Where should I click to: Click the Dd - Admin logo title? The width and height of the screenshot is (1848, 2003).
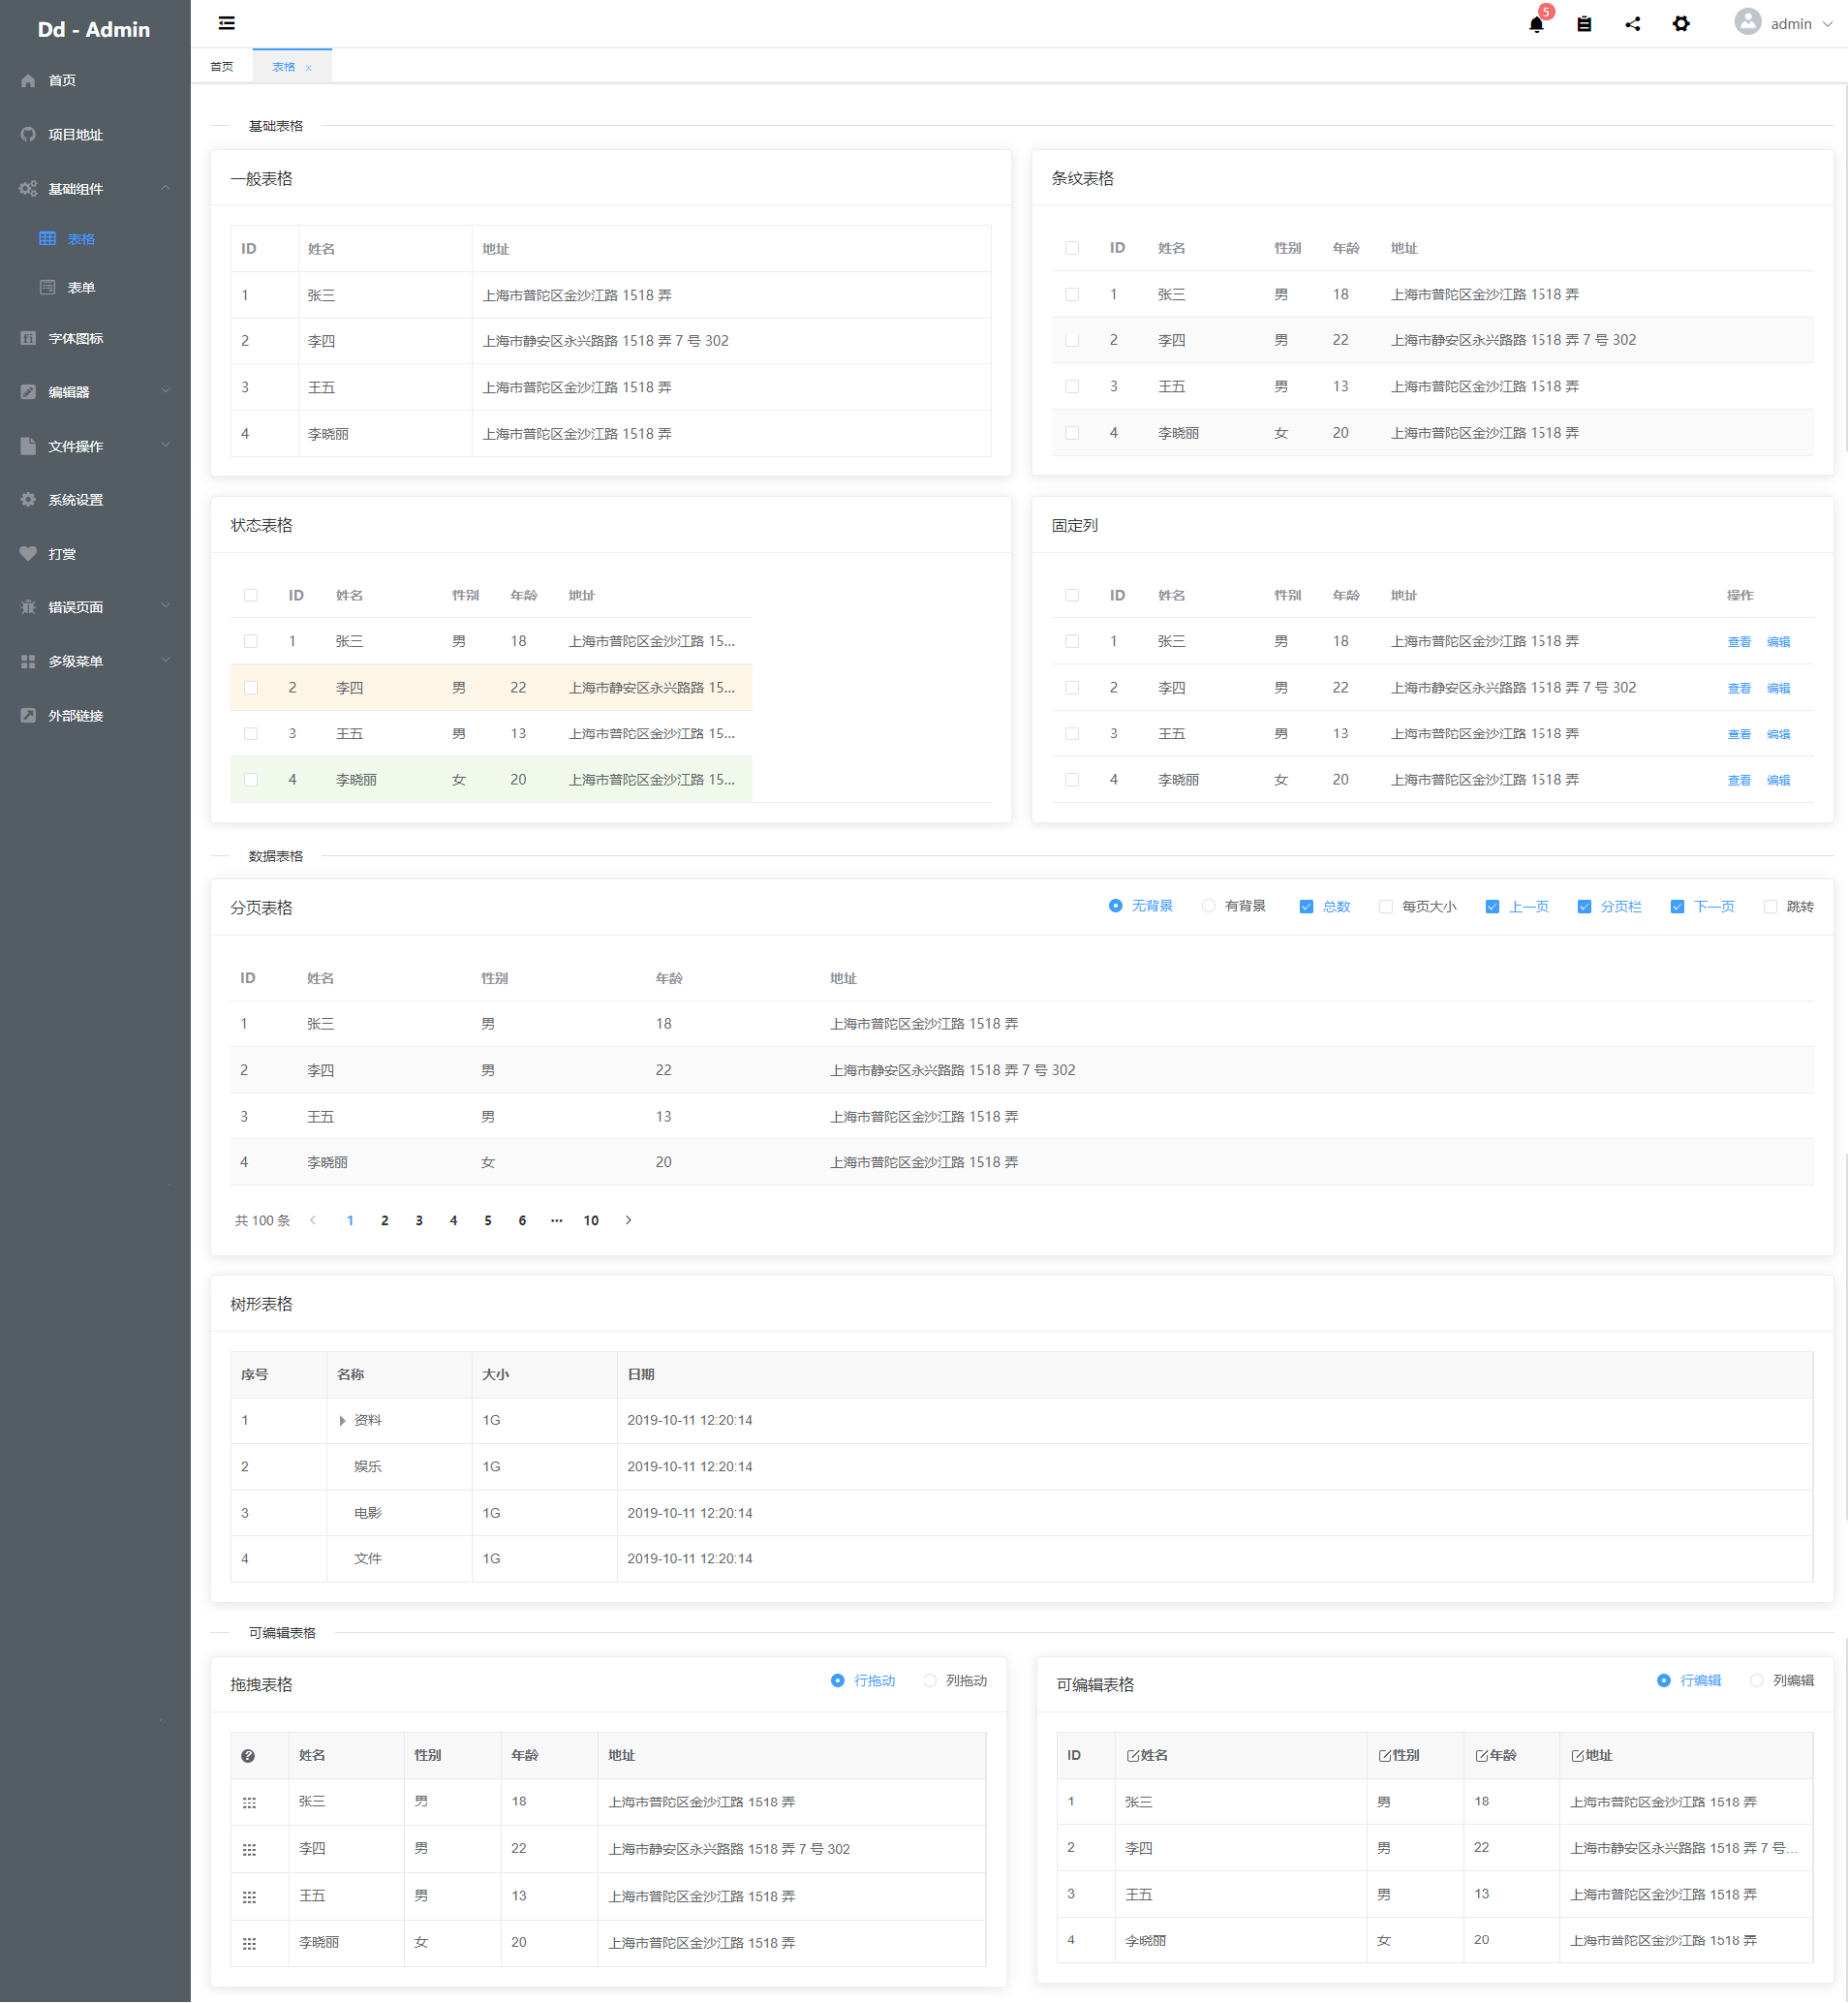(94, 30)
